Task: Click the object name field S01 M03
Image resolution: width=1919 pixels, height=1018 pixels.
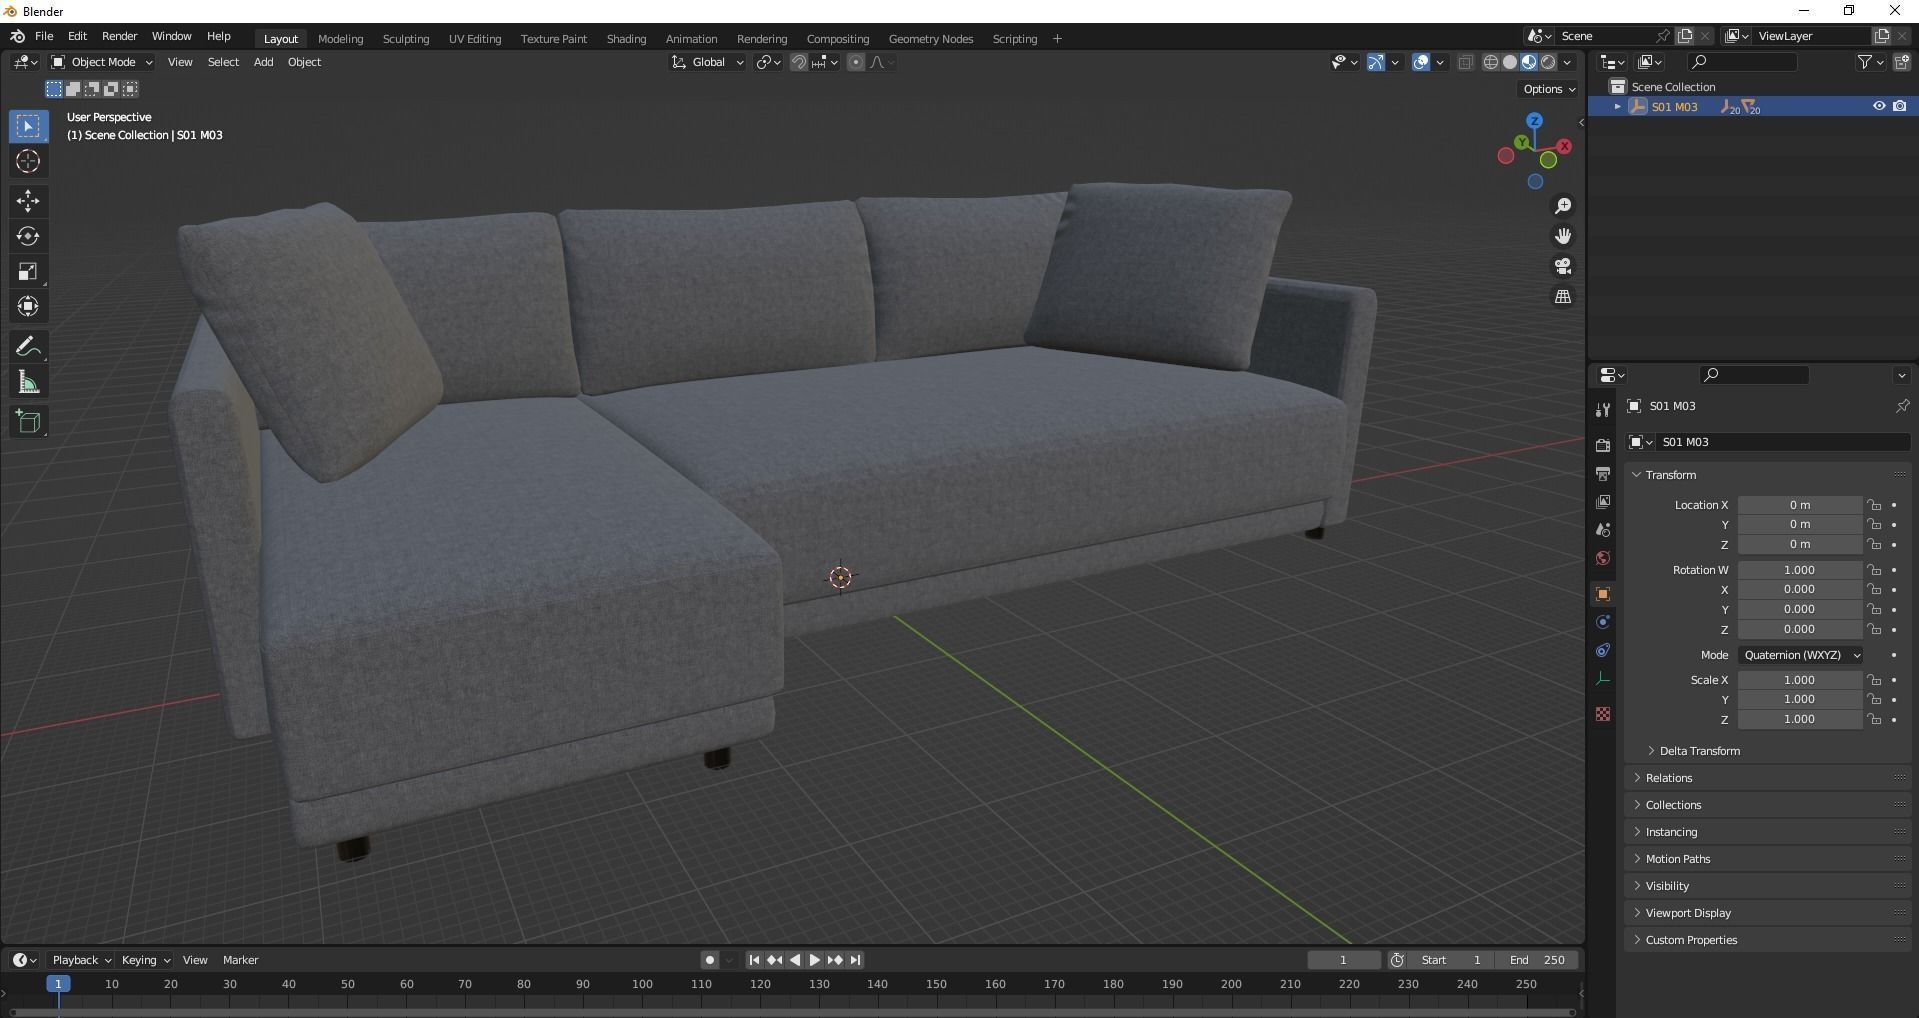Action: tap(1782, 442)
